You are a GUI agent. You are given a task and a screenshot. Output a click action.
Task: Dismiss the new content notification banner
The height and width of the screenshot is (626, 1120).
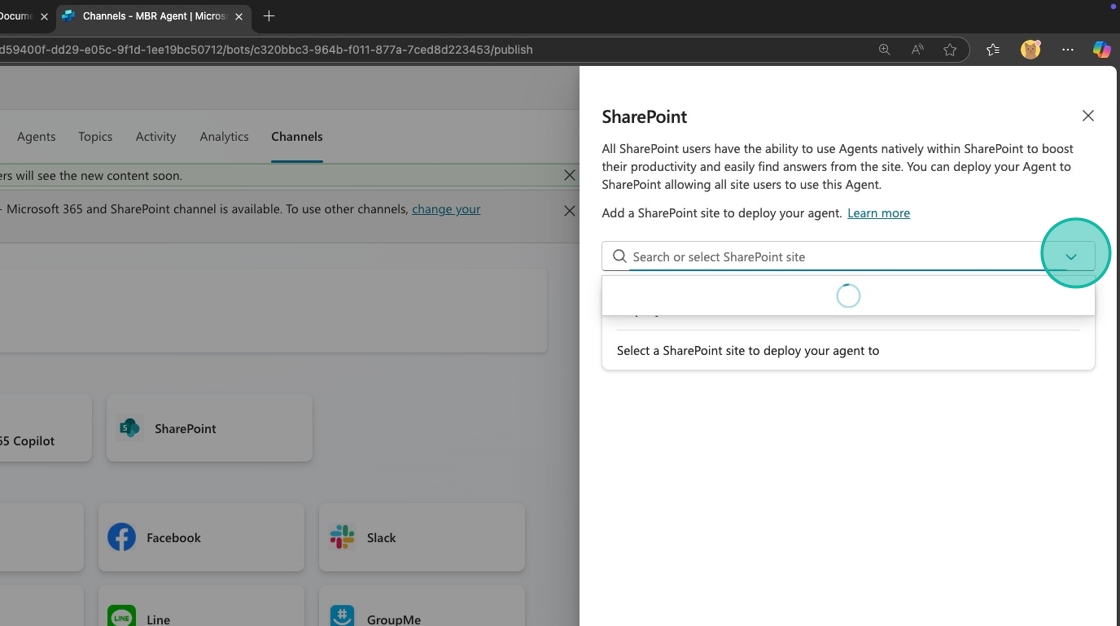569,175
